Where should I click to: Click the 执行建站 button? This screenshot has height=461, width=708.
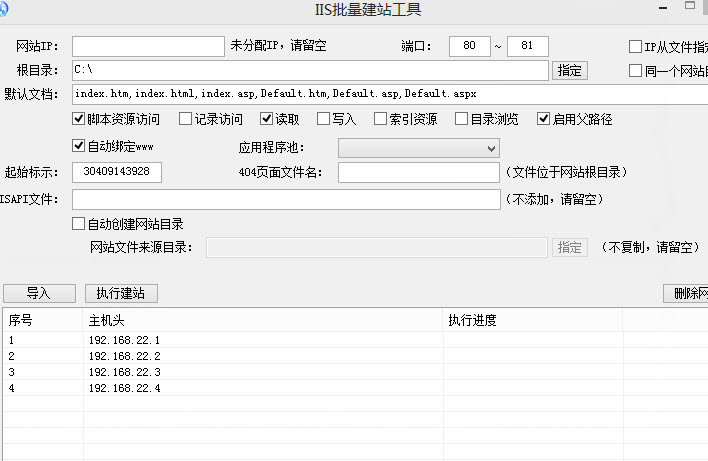[x=121, y=293]
